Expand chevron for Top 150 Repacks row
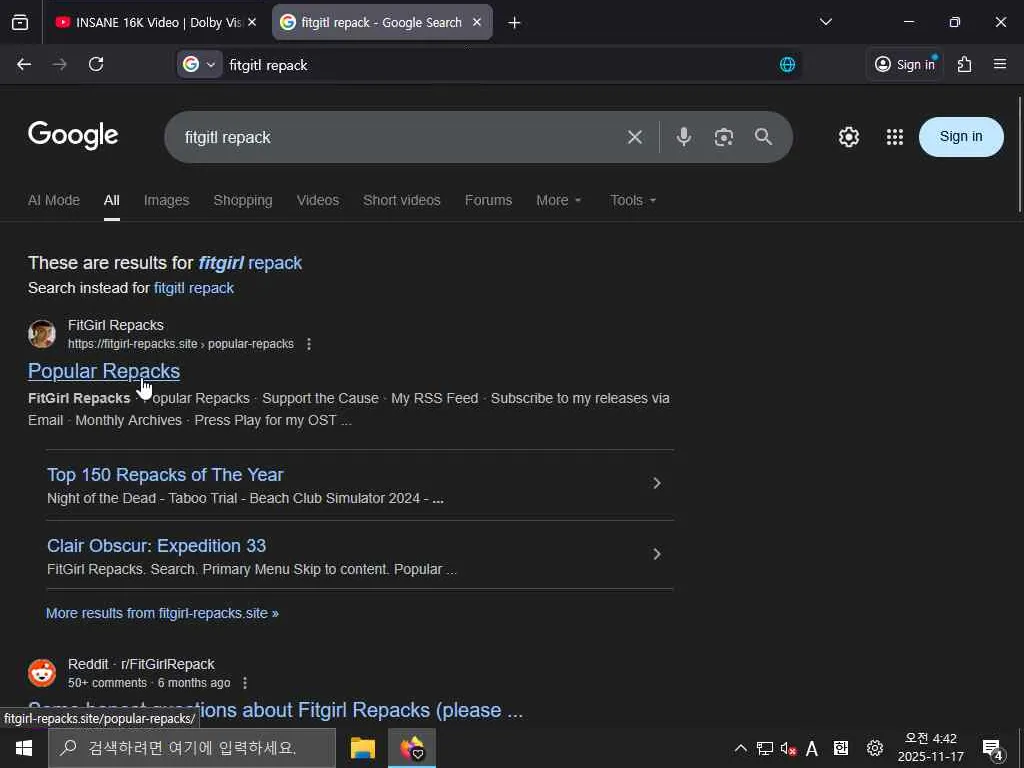Viewport: 1024px width, 768px height. pos(657,483)
